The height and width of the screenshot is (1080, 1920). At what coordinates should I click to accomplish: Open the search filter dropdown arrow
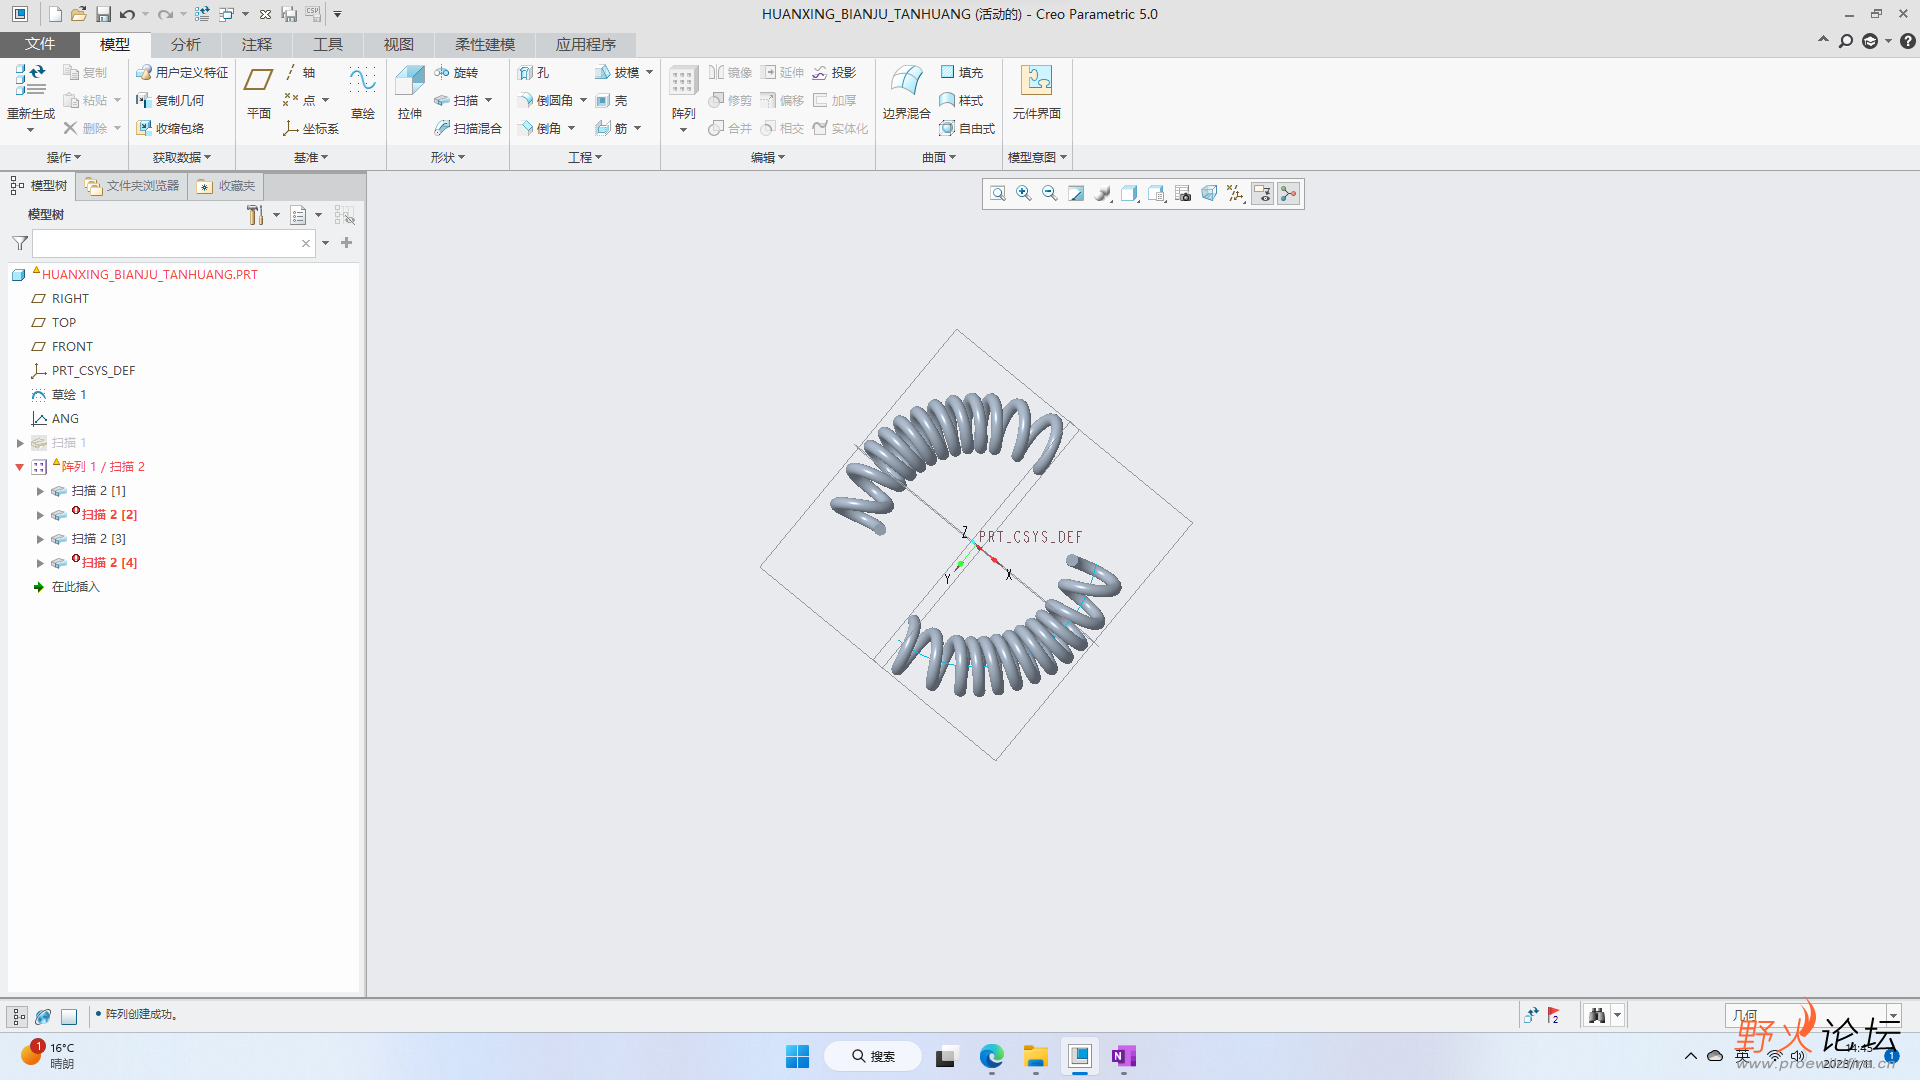click(325, 243)
